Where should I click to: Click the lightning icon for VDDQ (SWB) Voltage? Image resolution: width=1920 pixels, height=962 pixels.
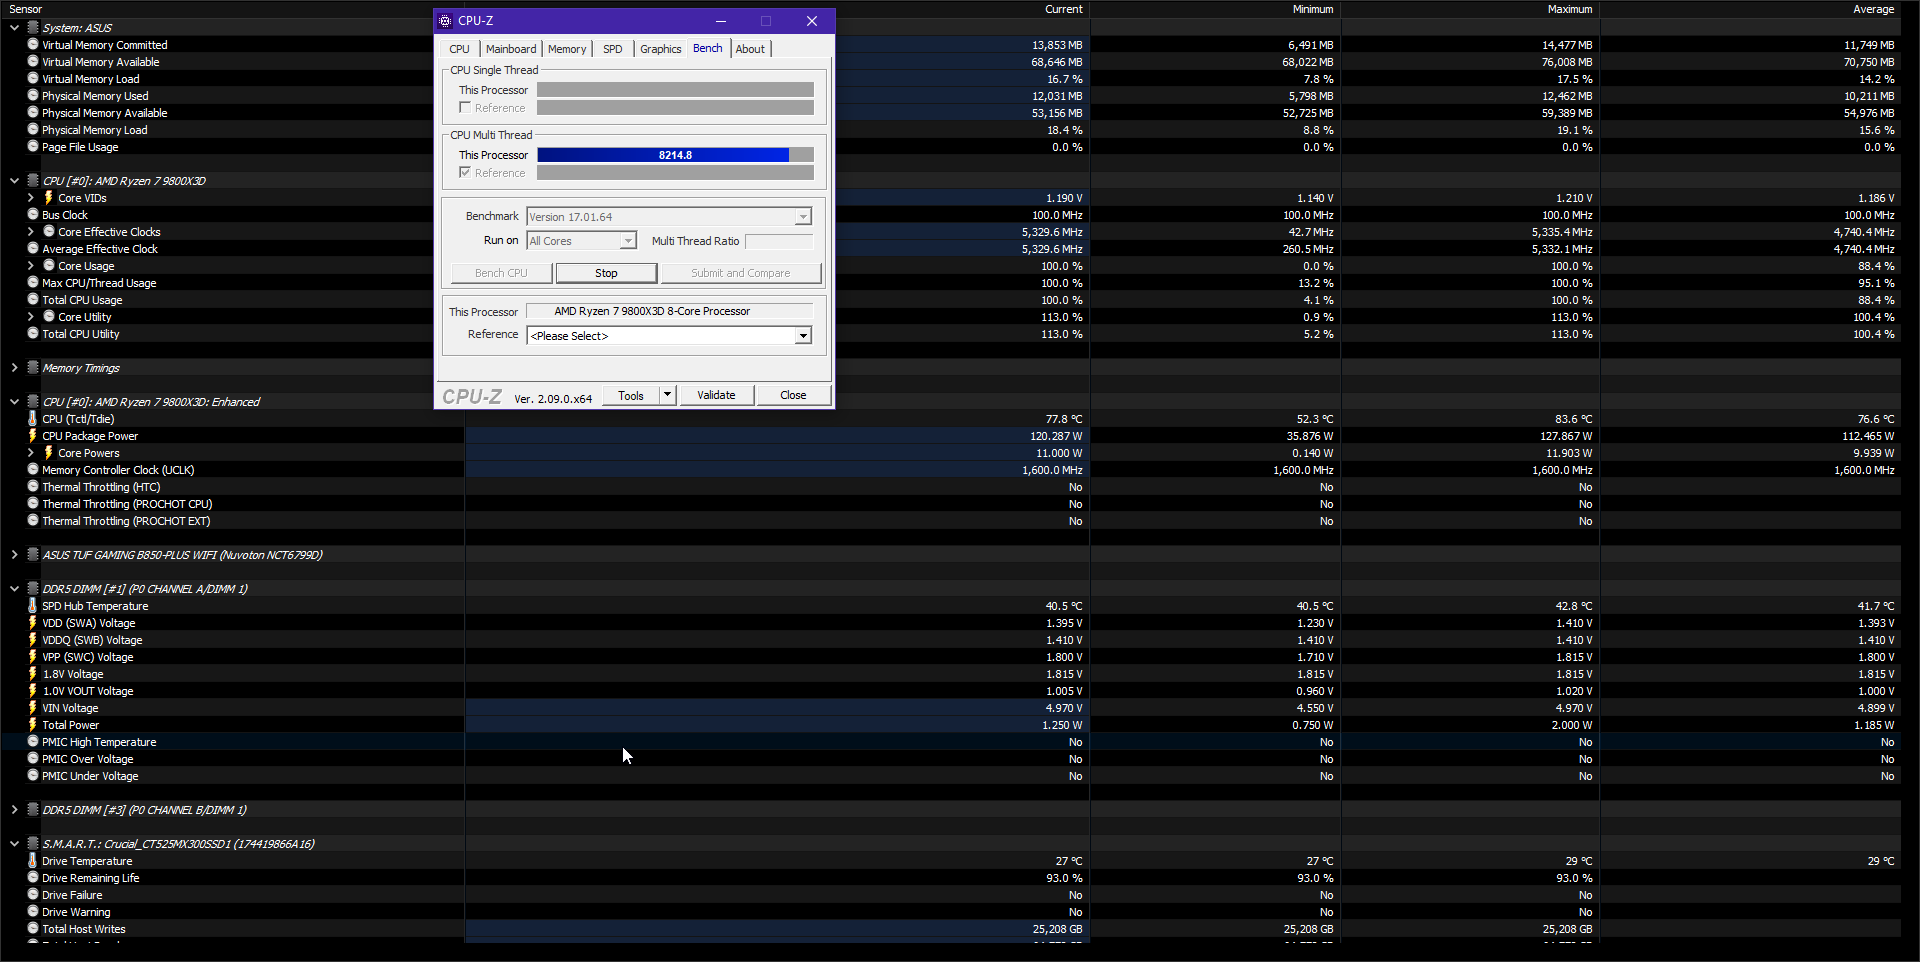[33, 640]
